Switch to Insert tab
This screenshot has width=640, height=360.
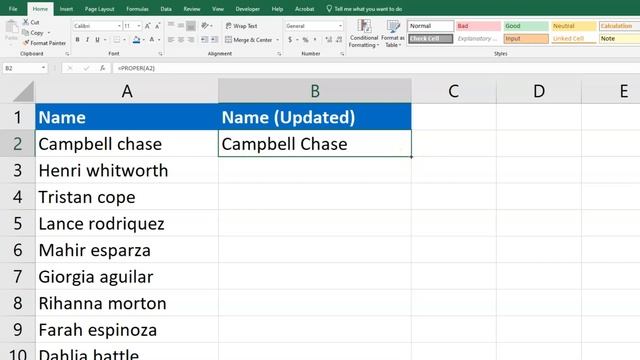click(66, 9)
